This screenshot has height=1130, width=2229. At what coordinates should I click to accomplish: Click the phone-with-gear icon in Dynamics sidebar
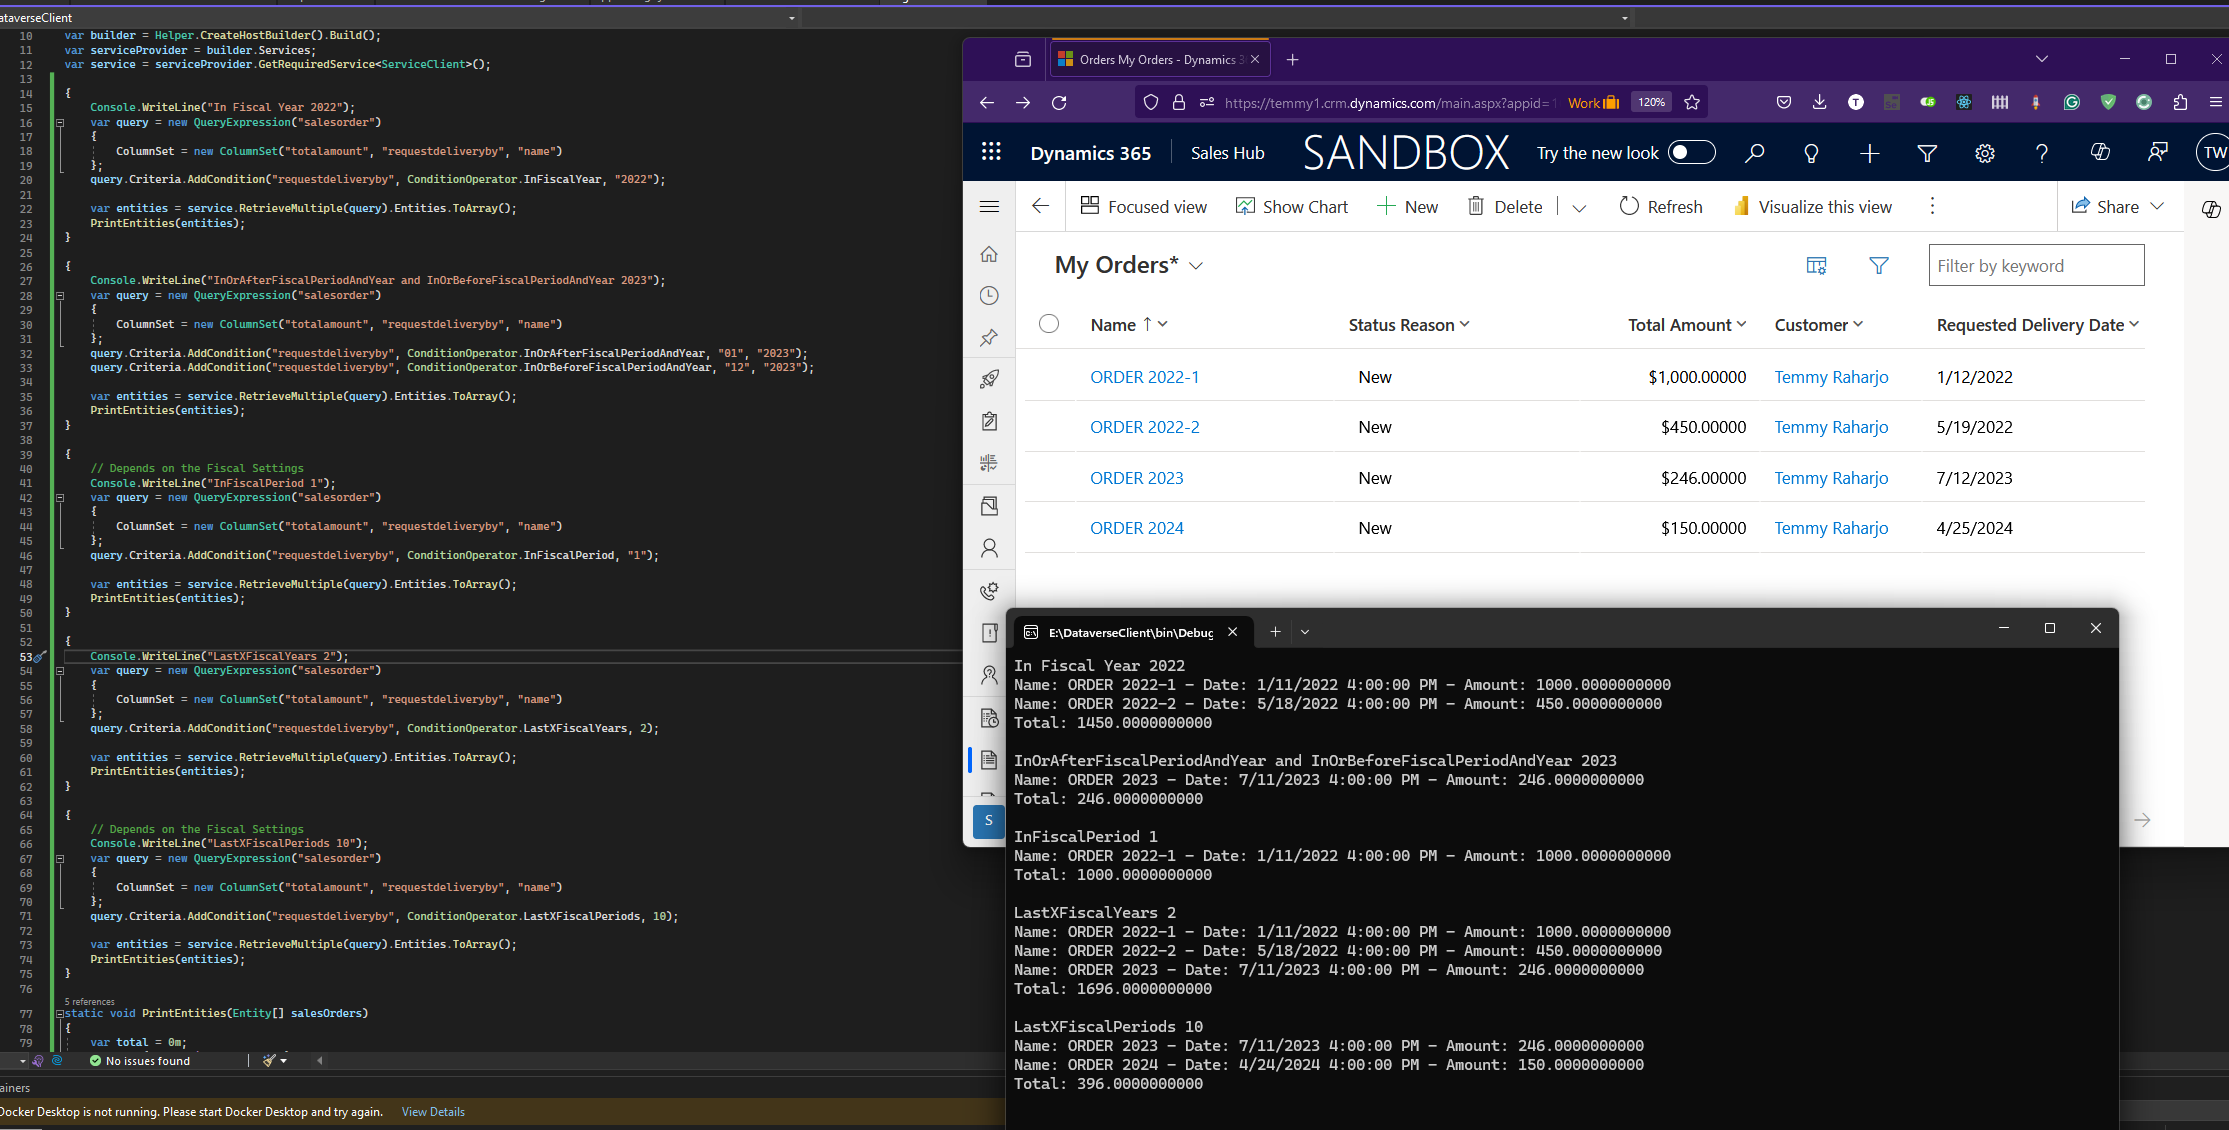(x=989, y=591)
